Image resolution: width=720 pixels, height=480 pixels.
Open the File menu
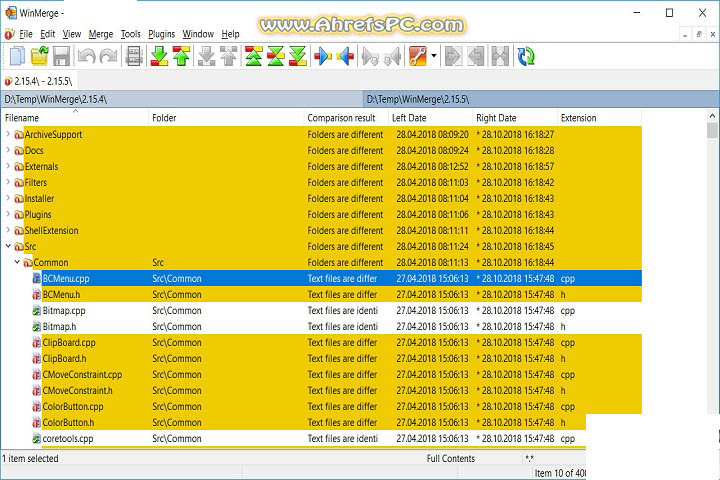pos(26,34)
